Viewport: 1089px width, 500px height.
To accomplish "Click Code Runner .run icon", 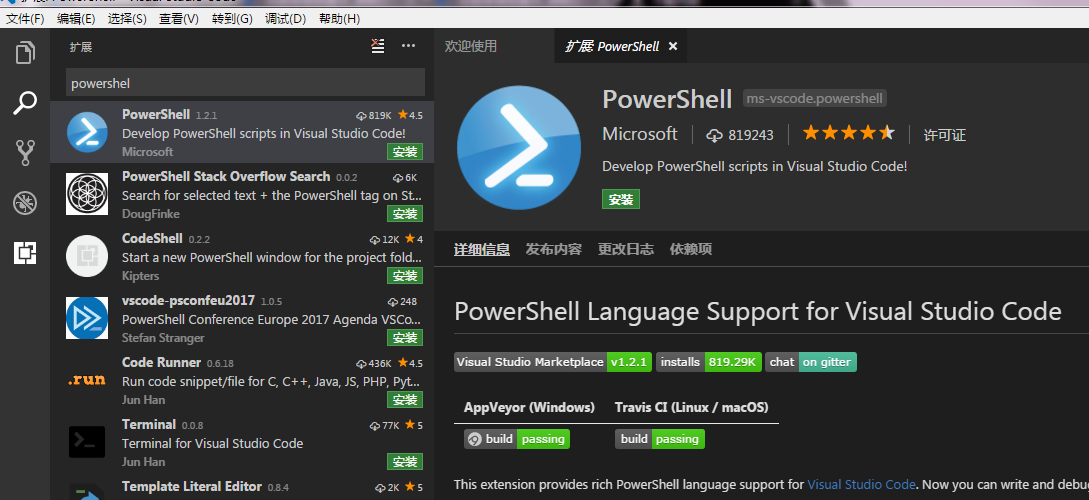I will coord(87,380).
